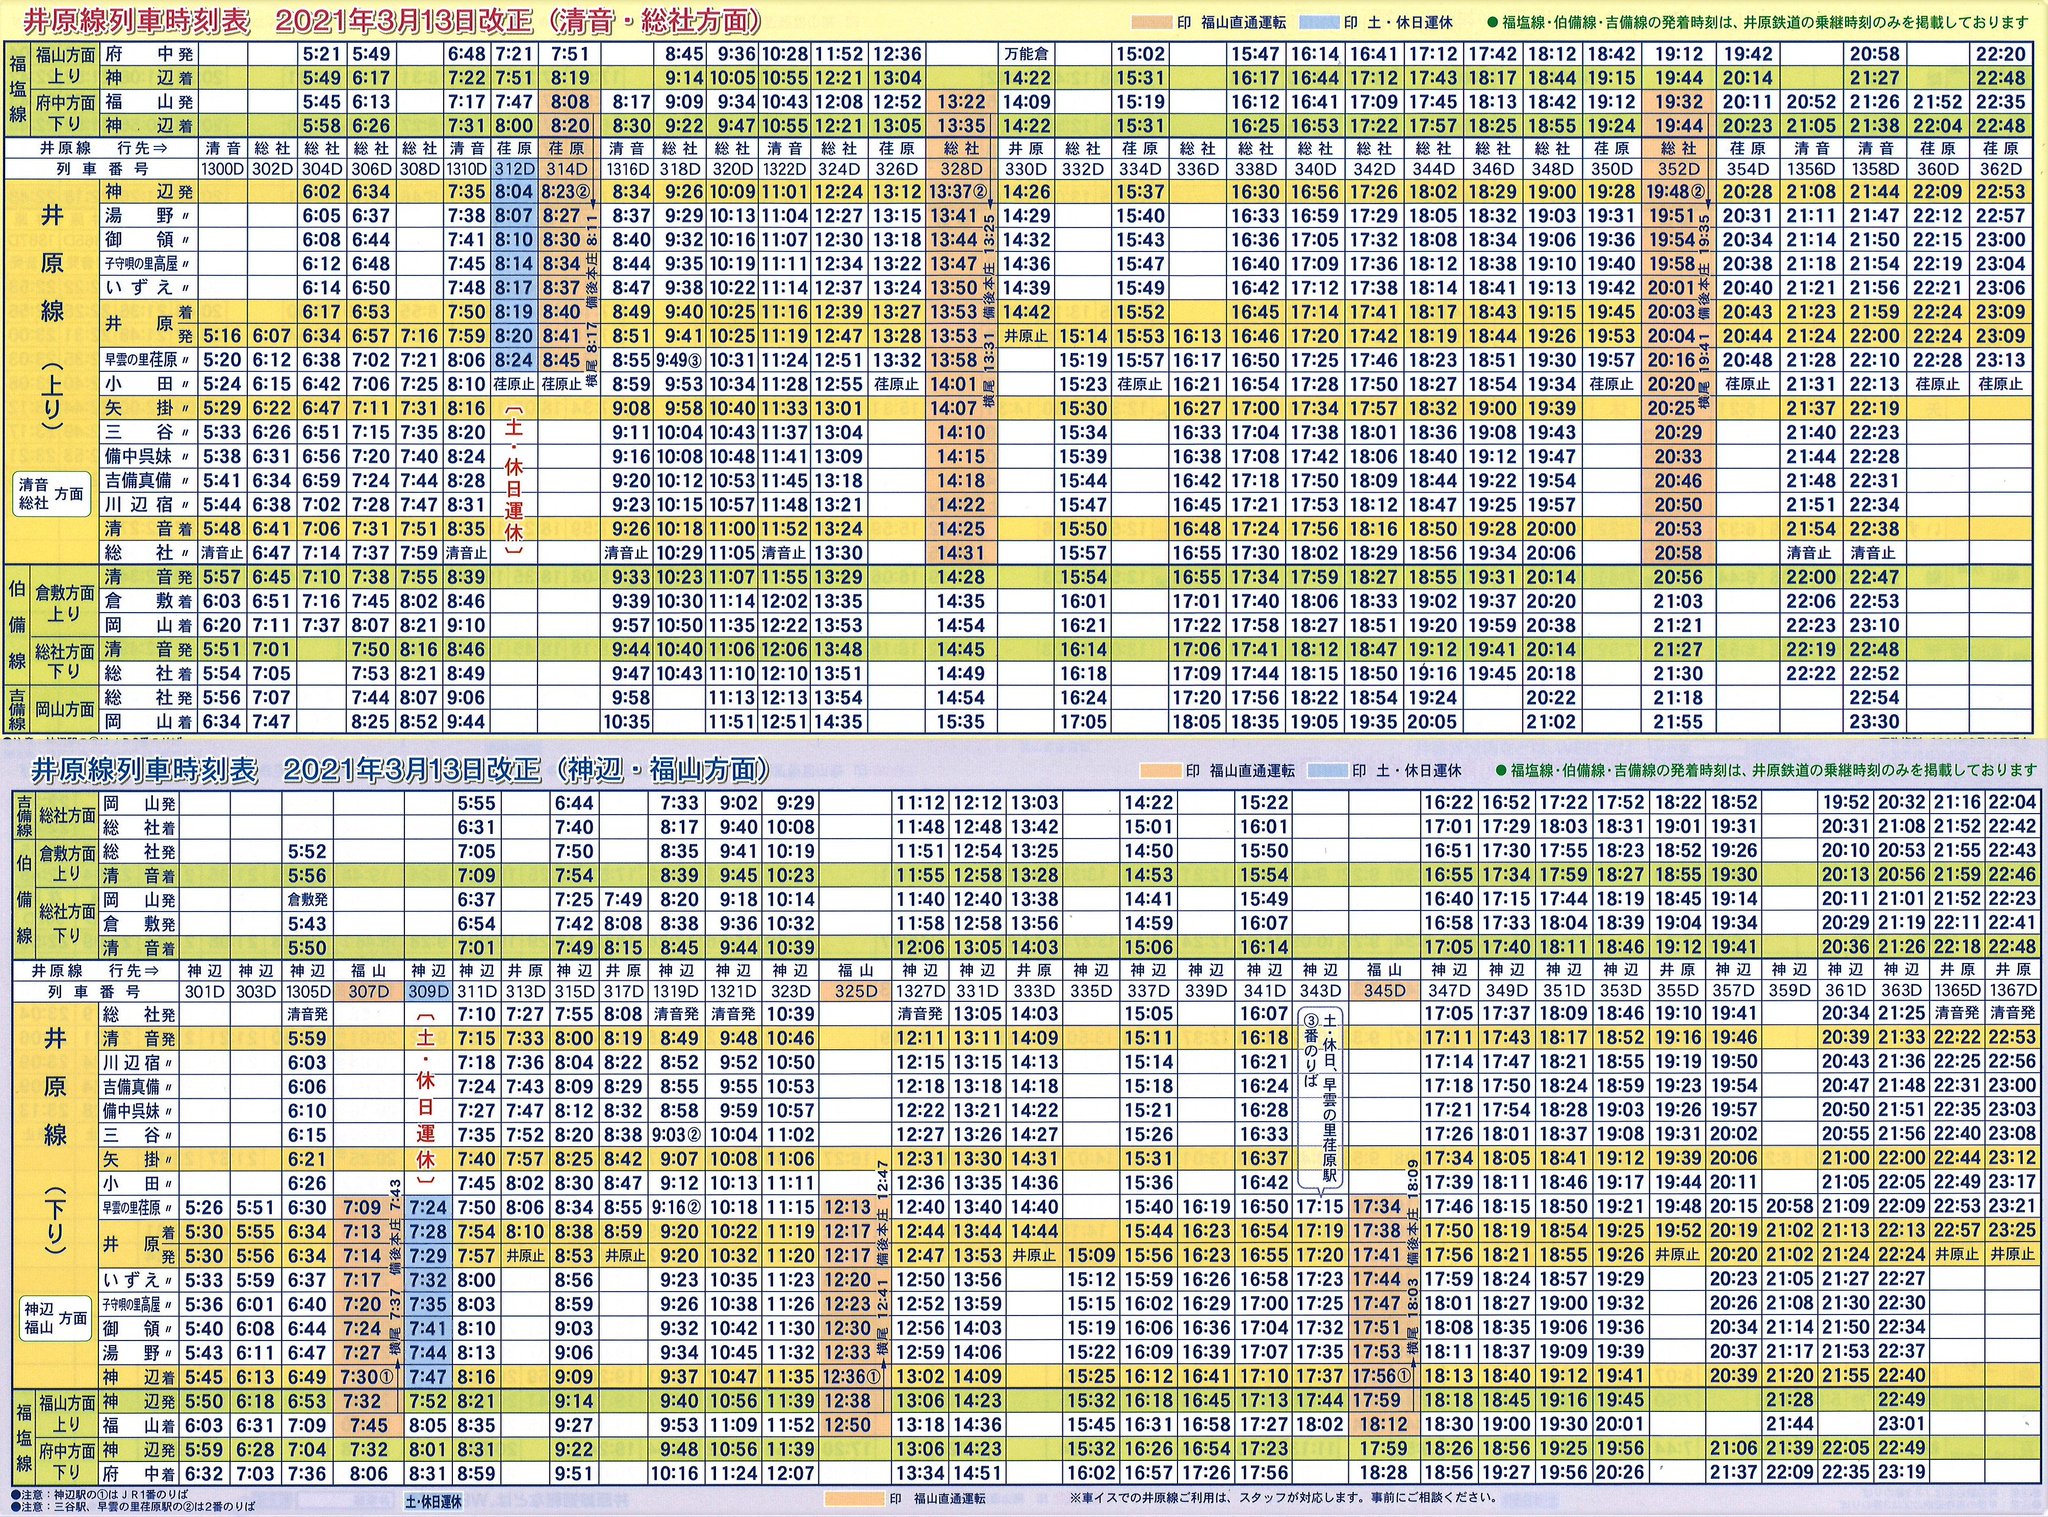2048x1517 pixels.
Task: Click train number 335D
Action: click(x=1091, y=991)
